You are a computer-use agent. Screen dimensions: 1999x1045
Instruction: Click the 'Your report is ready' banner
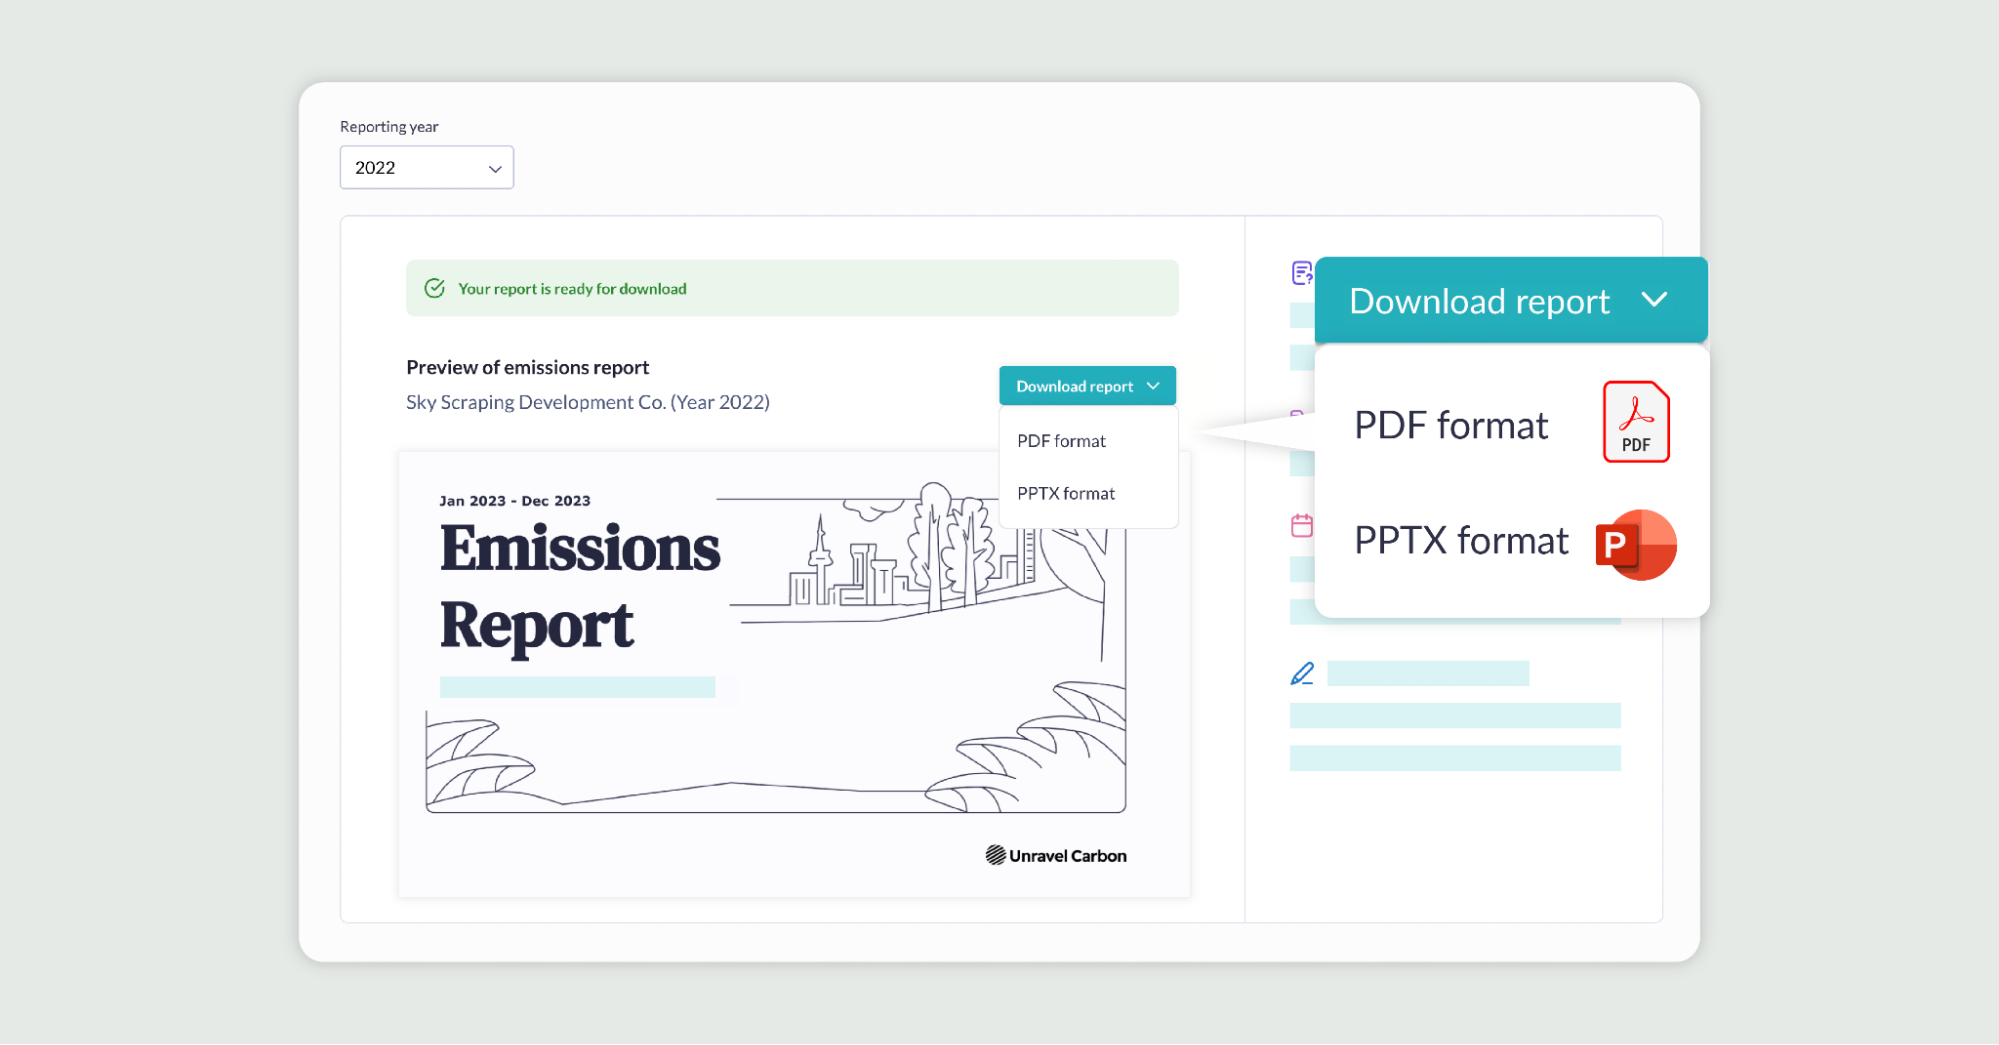click(x=792, y=288)
